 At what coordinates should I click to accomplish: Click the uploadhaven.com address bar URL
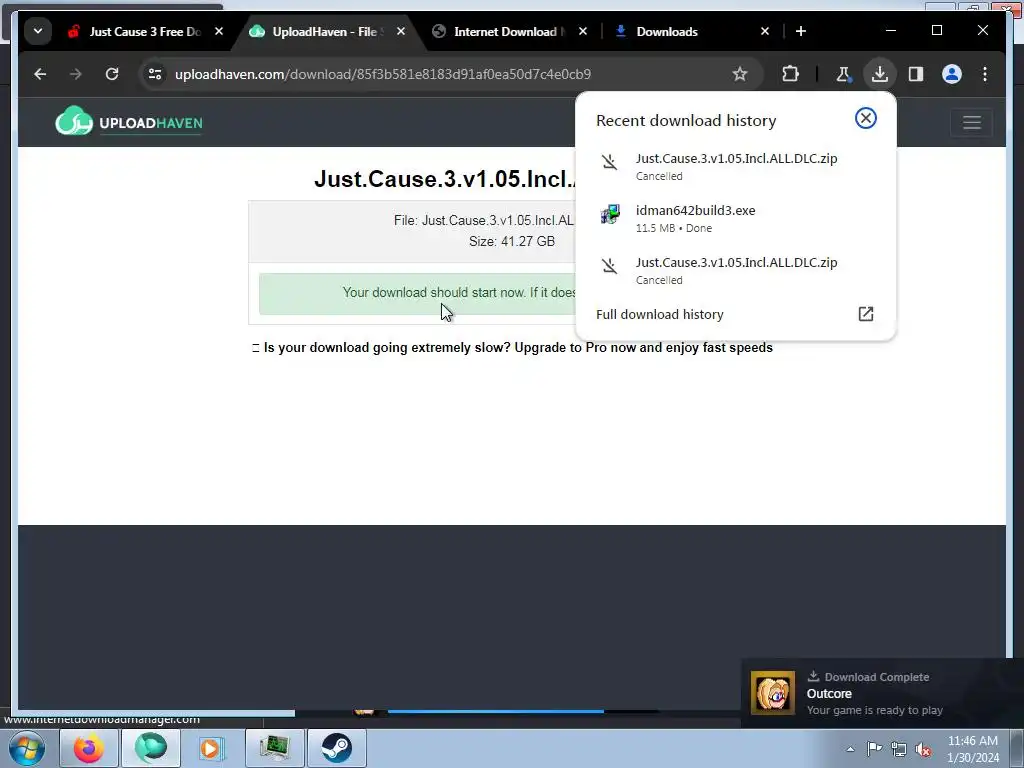point(383,74)
